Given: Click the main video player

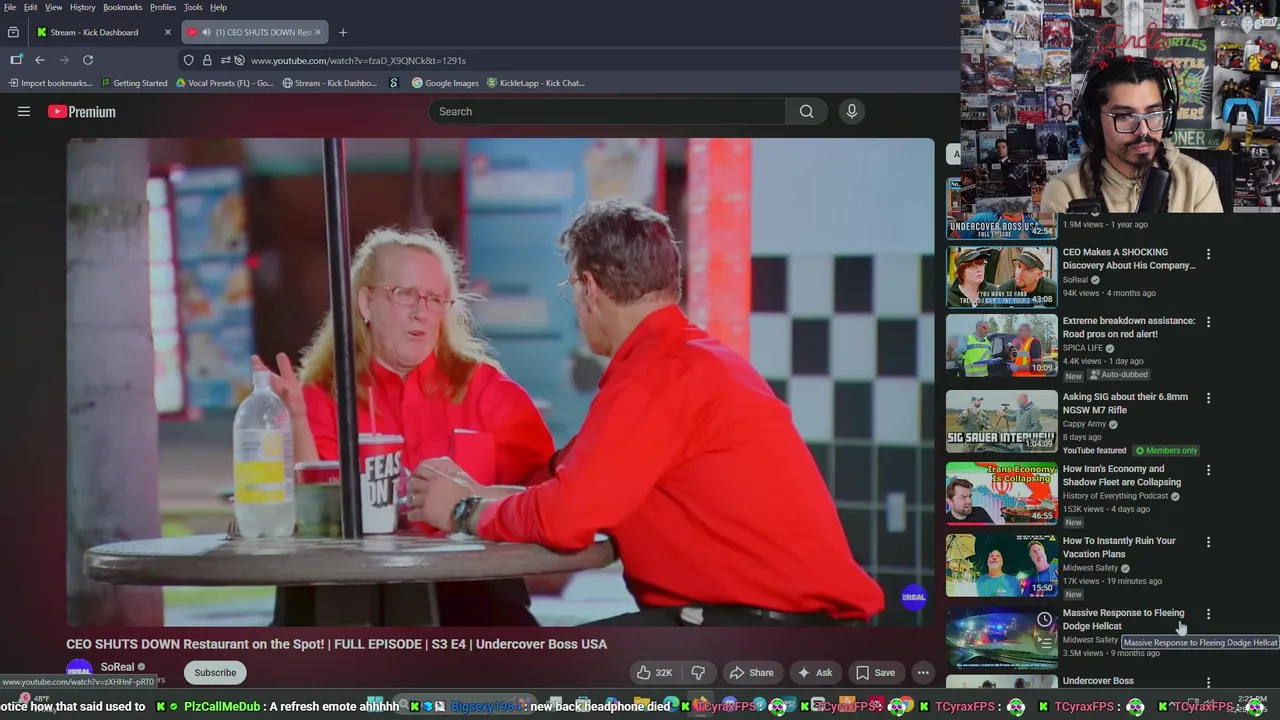Looking at the screenshot, I should click(500, 382).
